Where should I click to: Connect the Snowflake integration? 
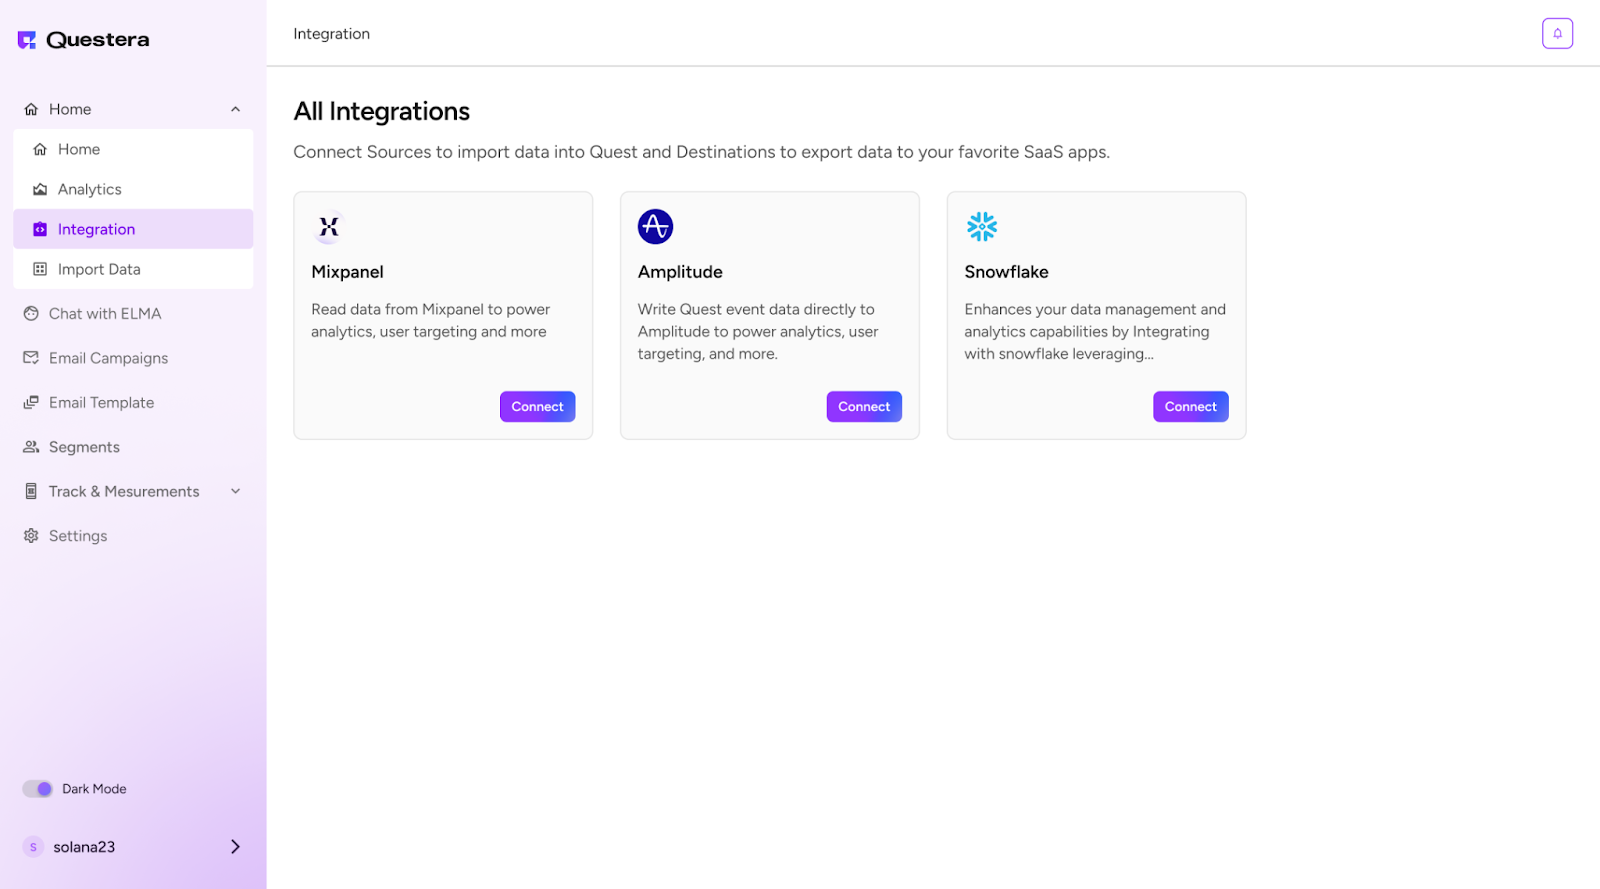coord(1190,407)
